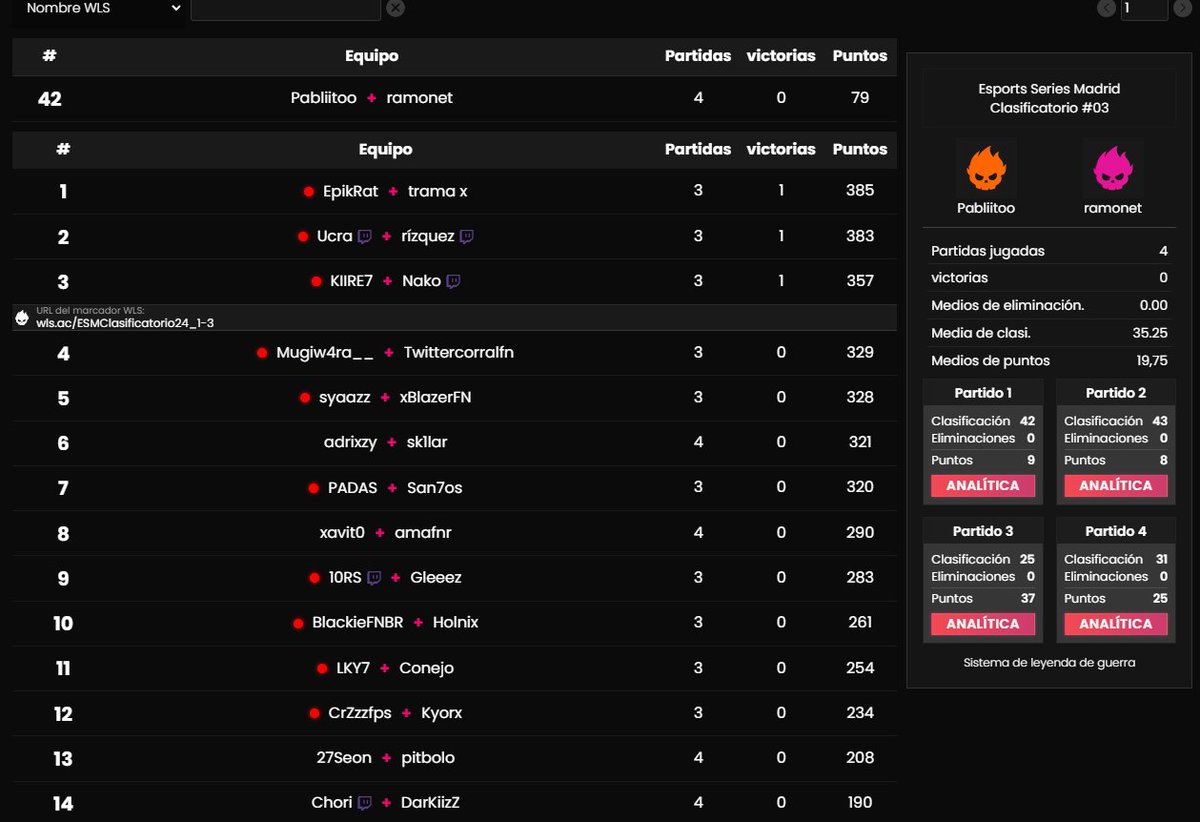Select player name Kyorx
Screen dimensions: 1200x822
click(442, 713)
